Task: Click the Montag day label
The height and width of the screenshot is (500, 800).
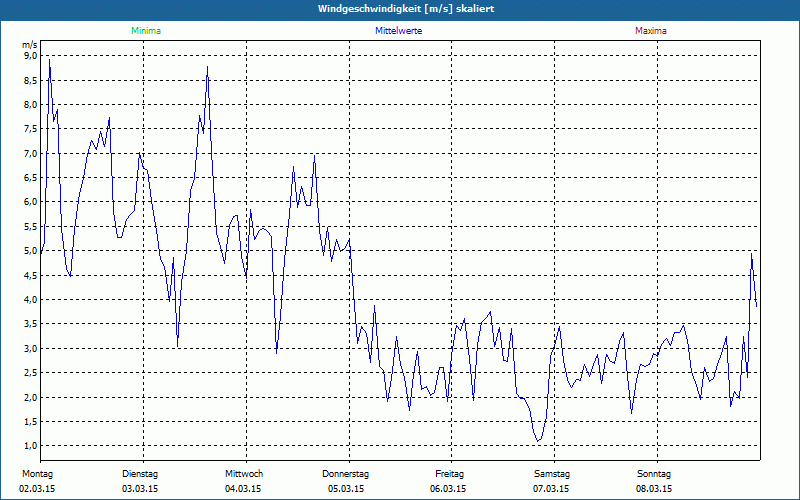Action: tap(37, 474)
